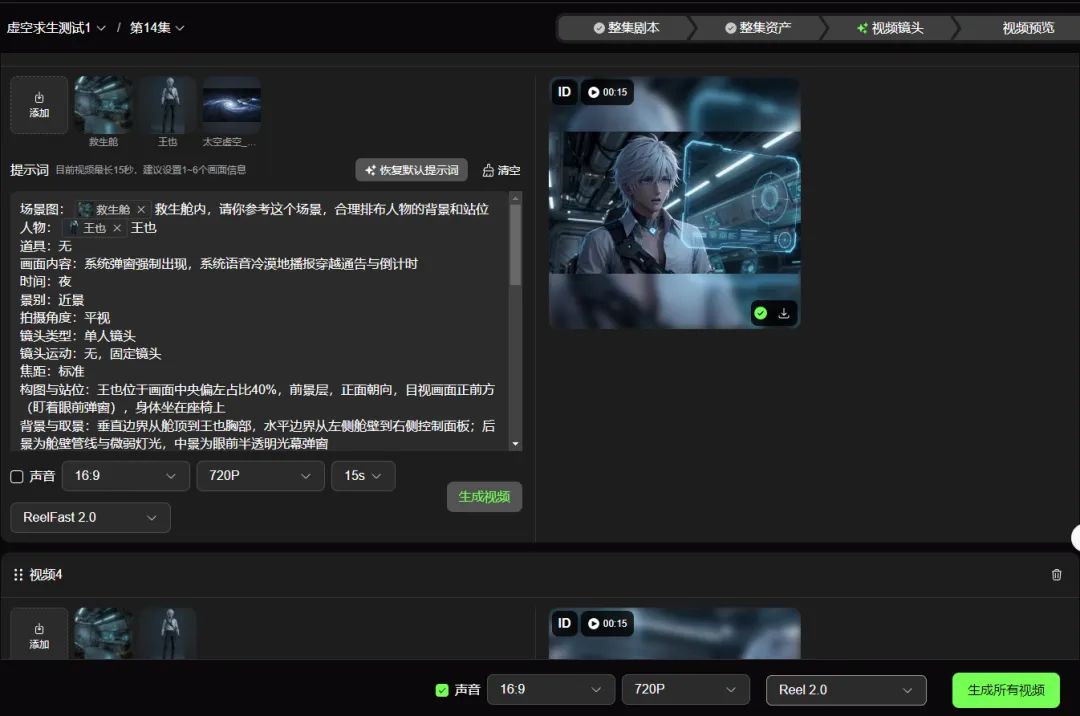1080x716 pixels.
Task: Click the 生成视频 button
Action: [484, 496]
